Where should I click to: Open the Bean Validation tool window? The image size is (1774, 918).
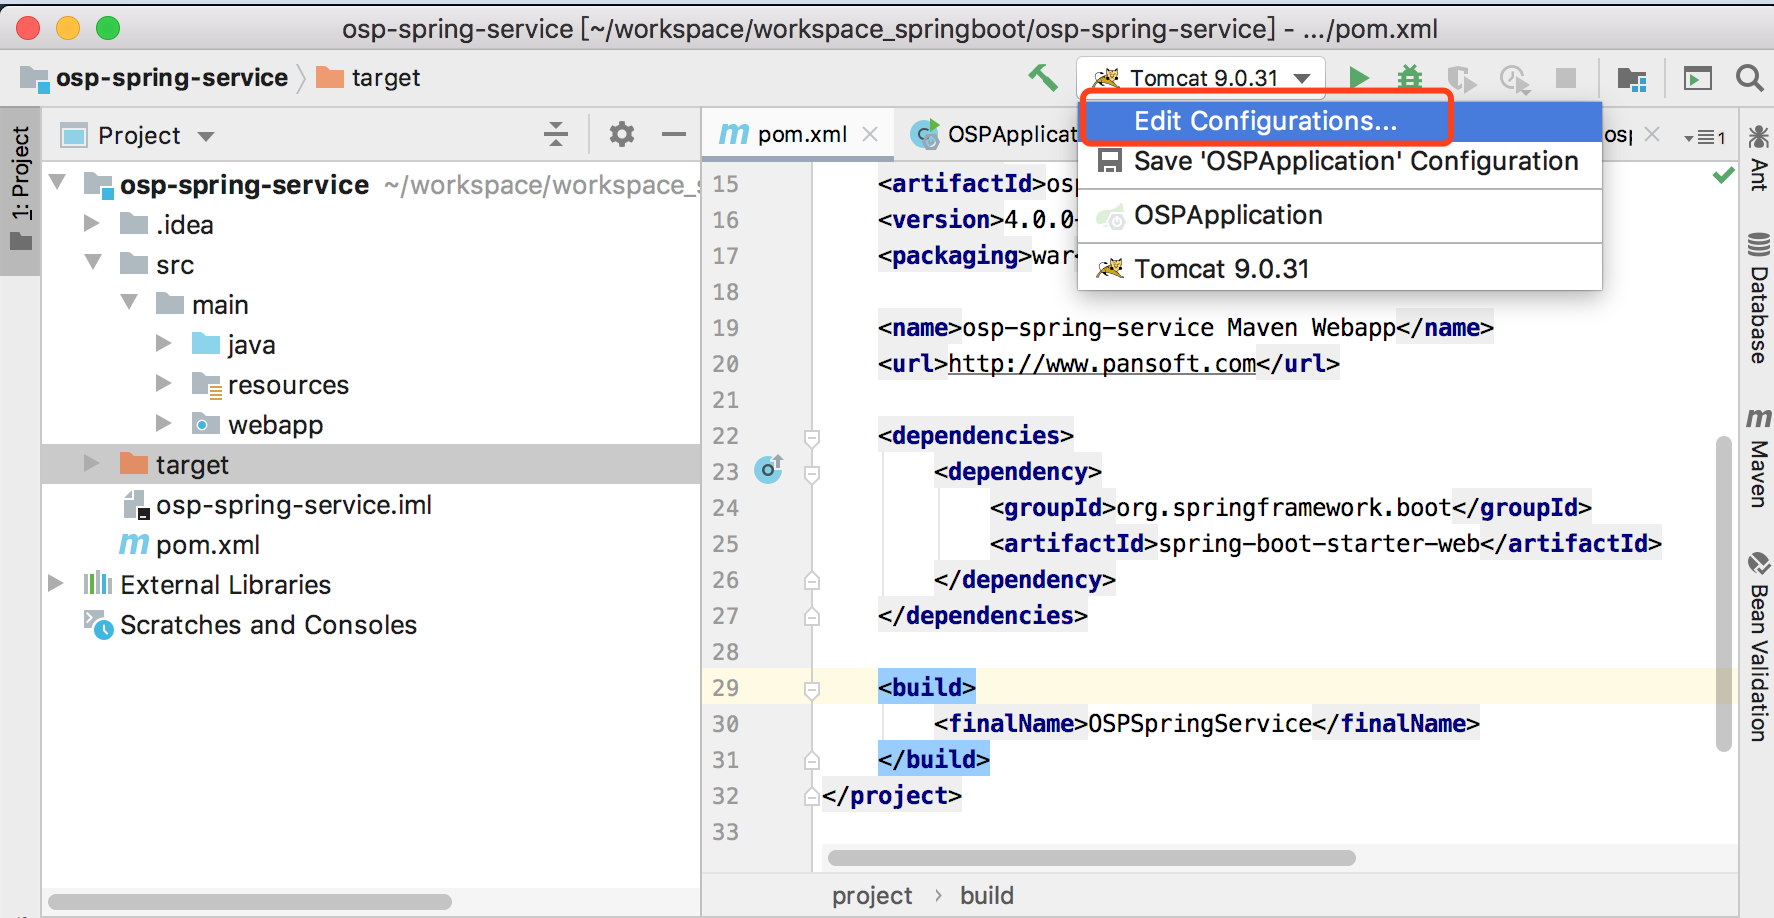click(1758, 646)
